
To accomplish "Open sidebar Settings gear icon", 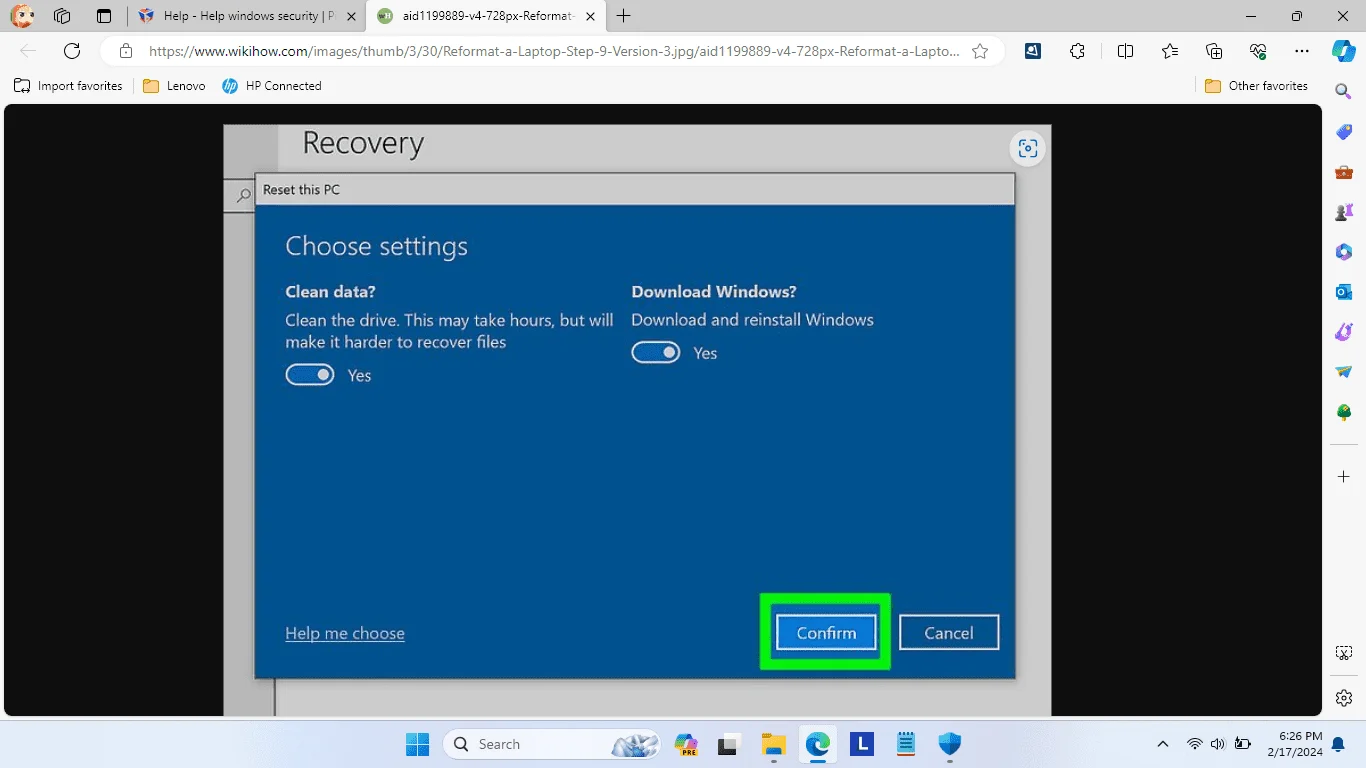I will click(1344, 697).
